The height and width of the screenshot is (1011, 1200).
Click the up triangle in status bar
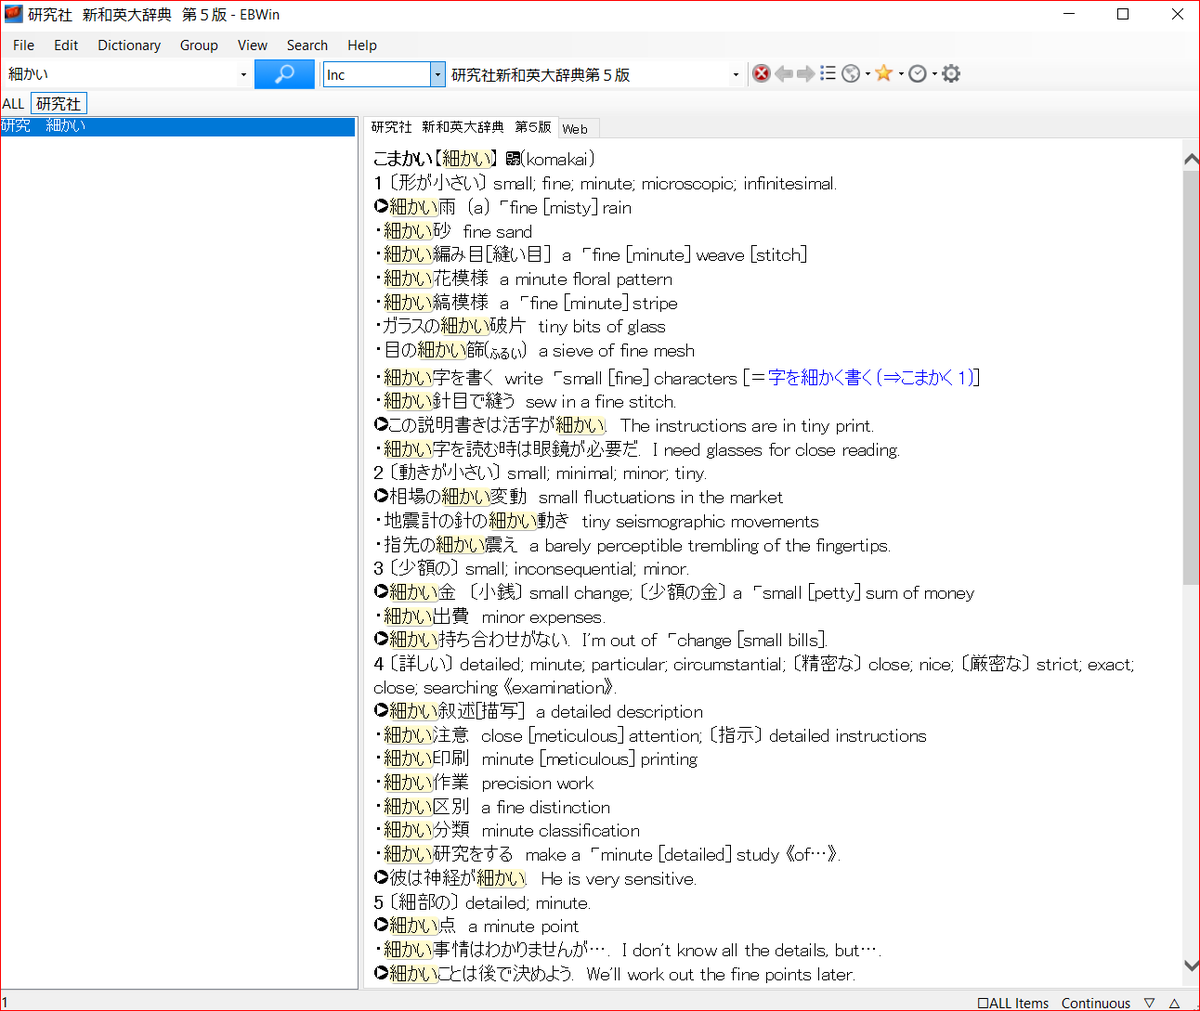pyautogui.click(x=1176, y=1003)
